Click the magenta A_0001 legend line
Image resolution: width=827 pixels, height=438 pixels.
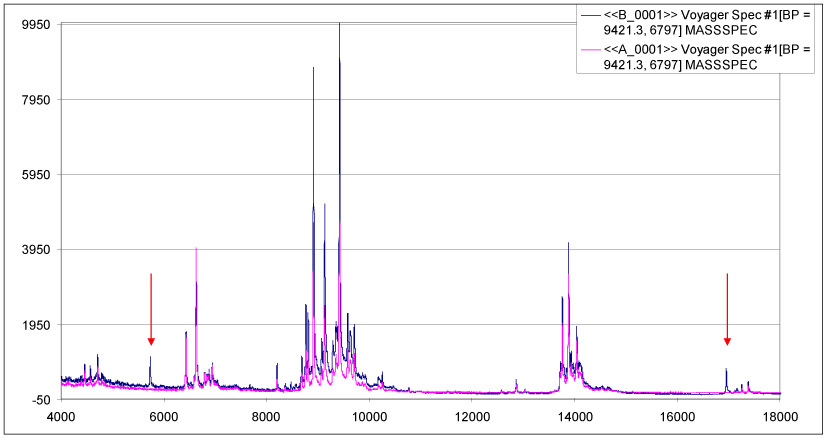591,50
